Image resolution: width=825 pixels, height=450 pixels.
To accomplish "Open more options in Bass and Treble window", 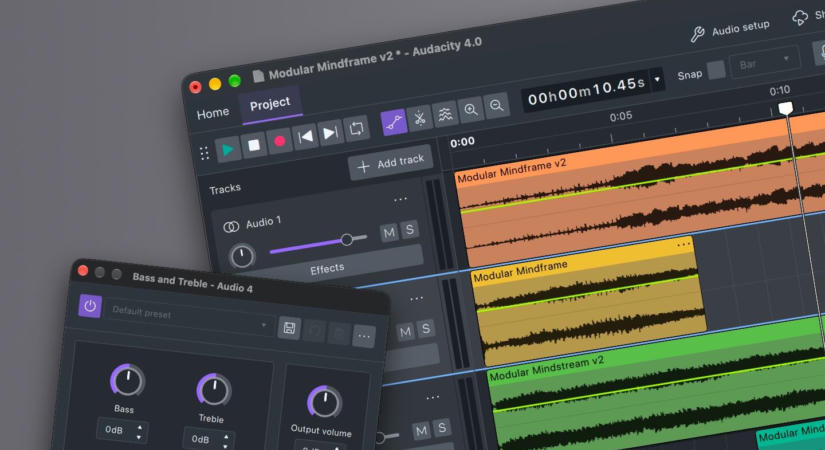I will click(x=364, y=336).
